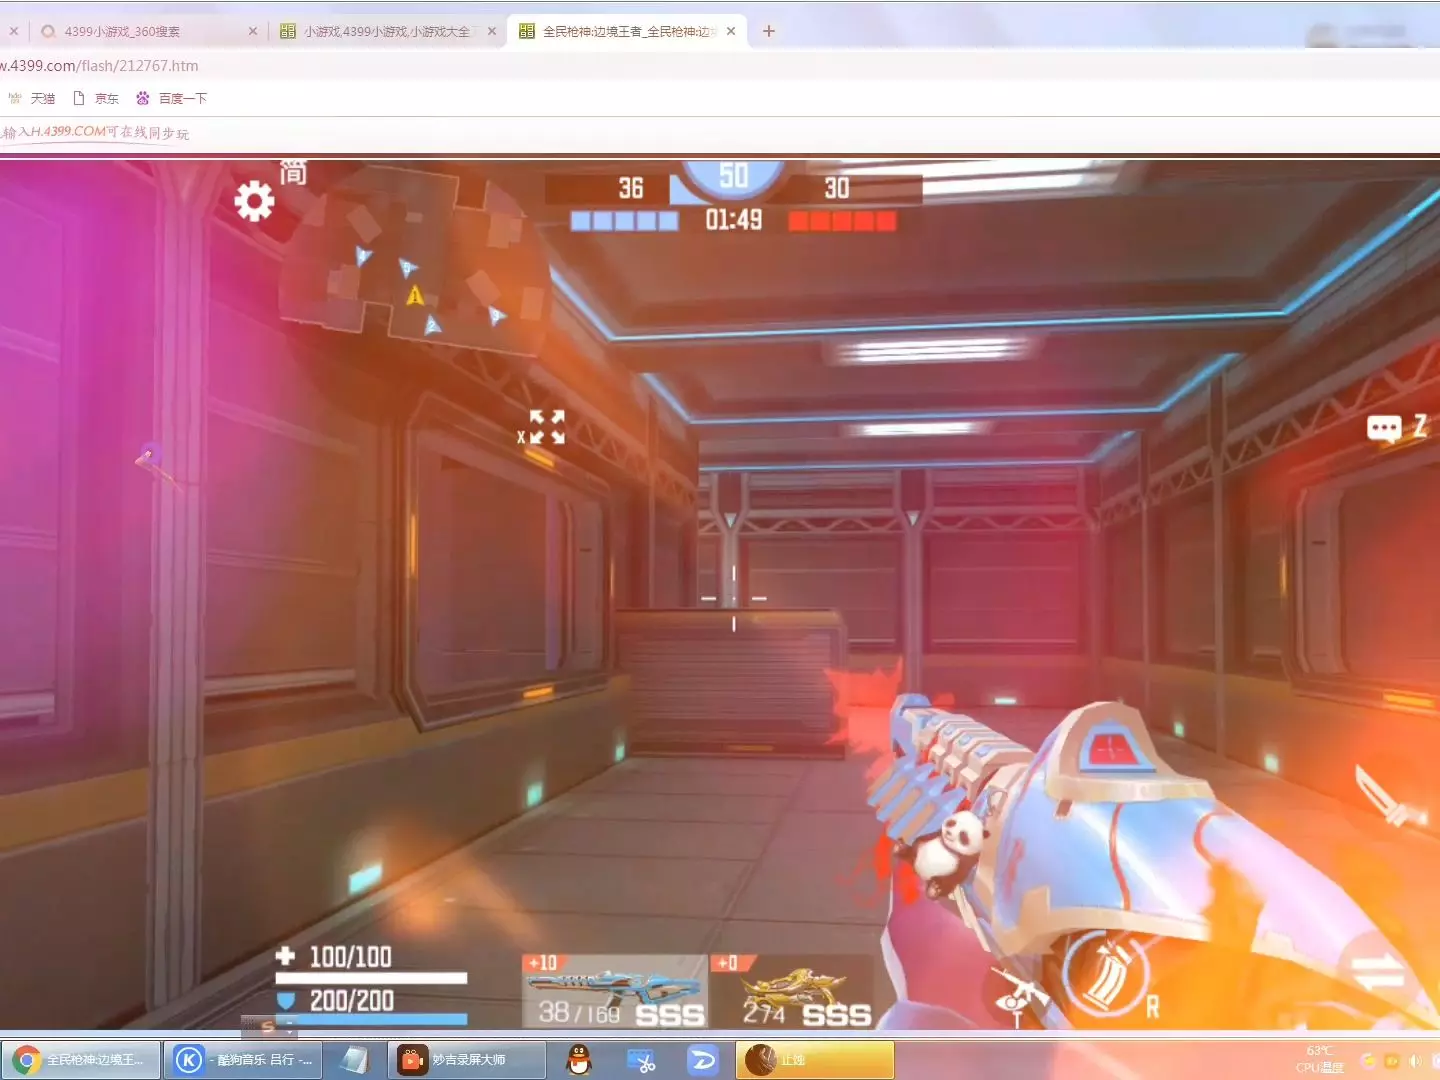
Task: Open Chrome 全民枪神 taskbar button
Action: (82, 1060)
